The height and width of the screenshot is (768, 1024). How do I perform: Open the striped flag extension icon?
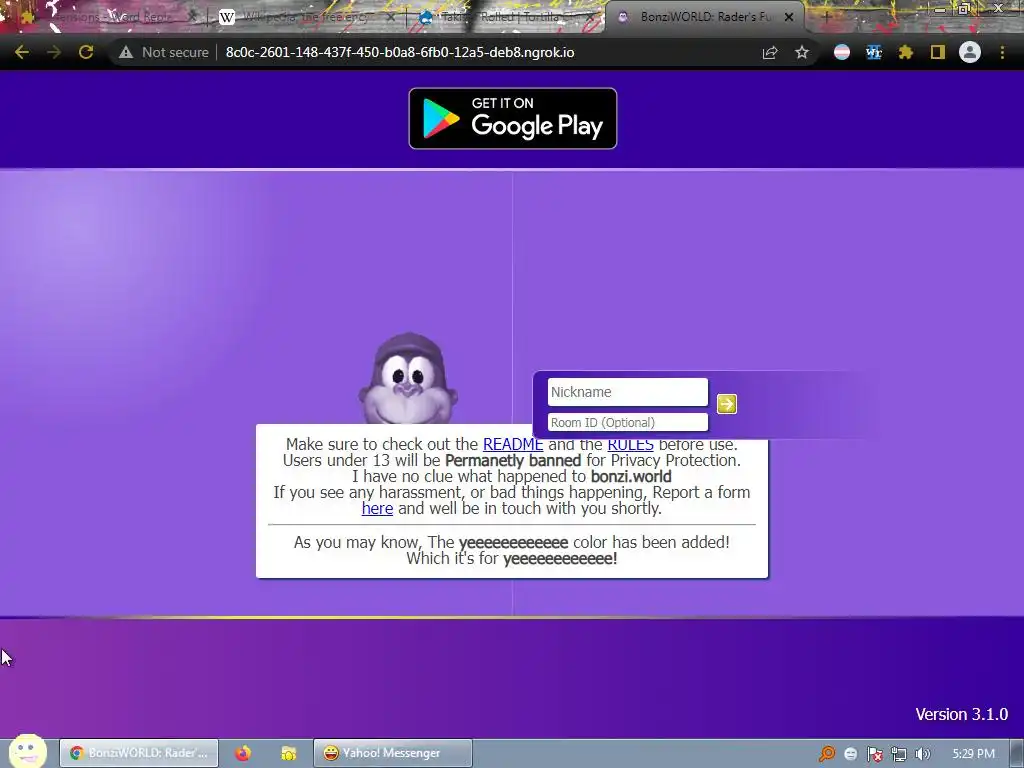[x=842, y=52]
